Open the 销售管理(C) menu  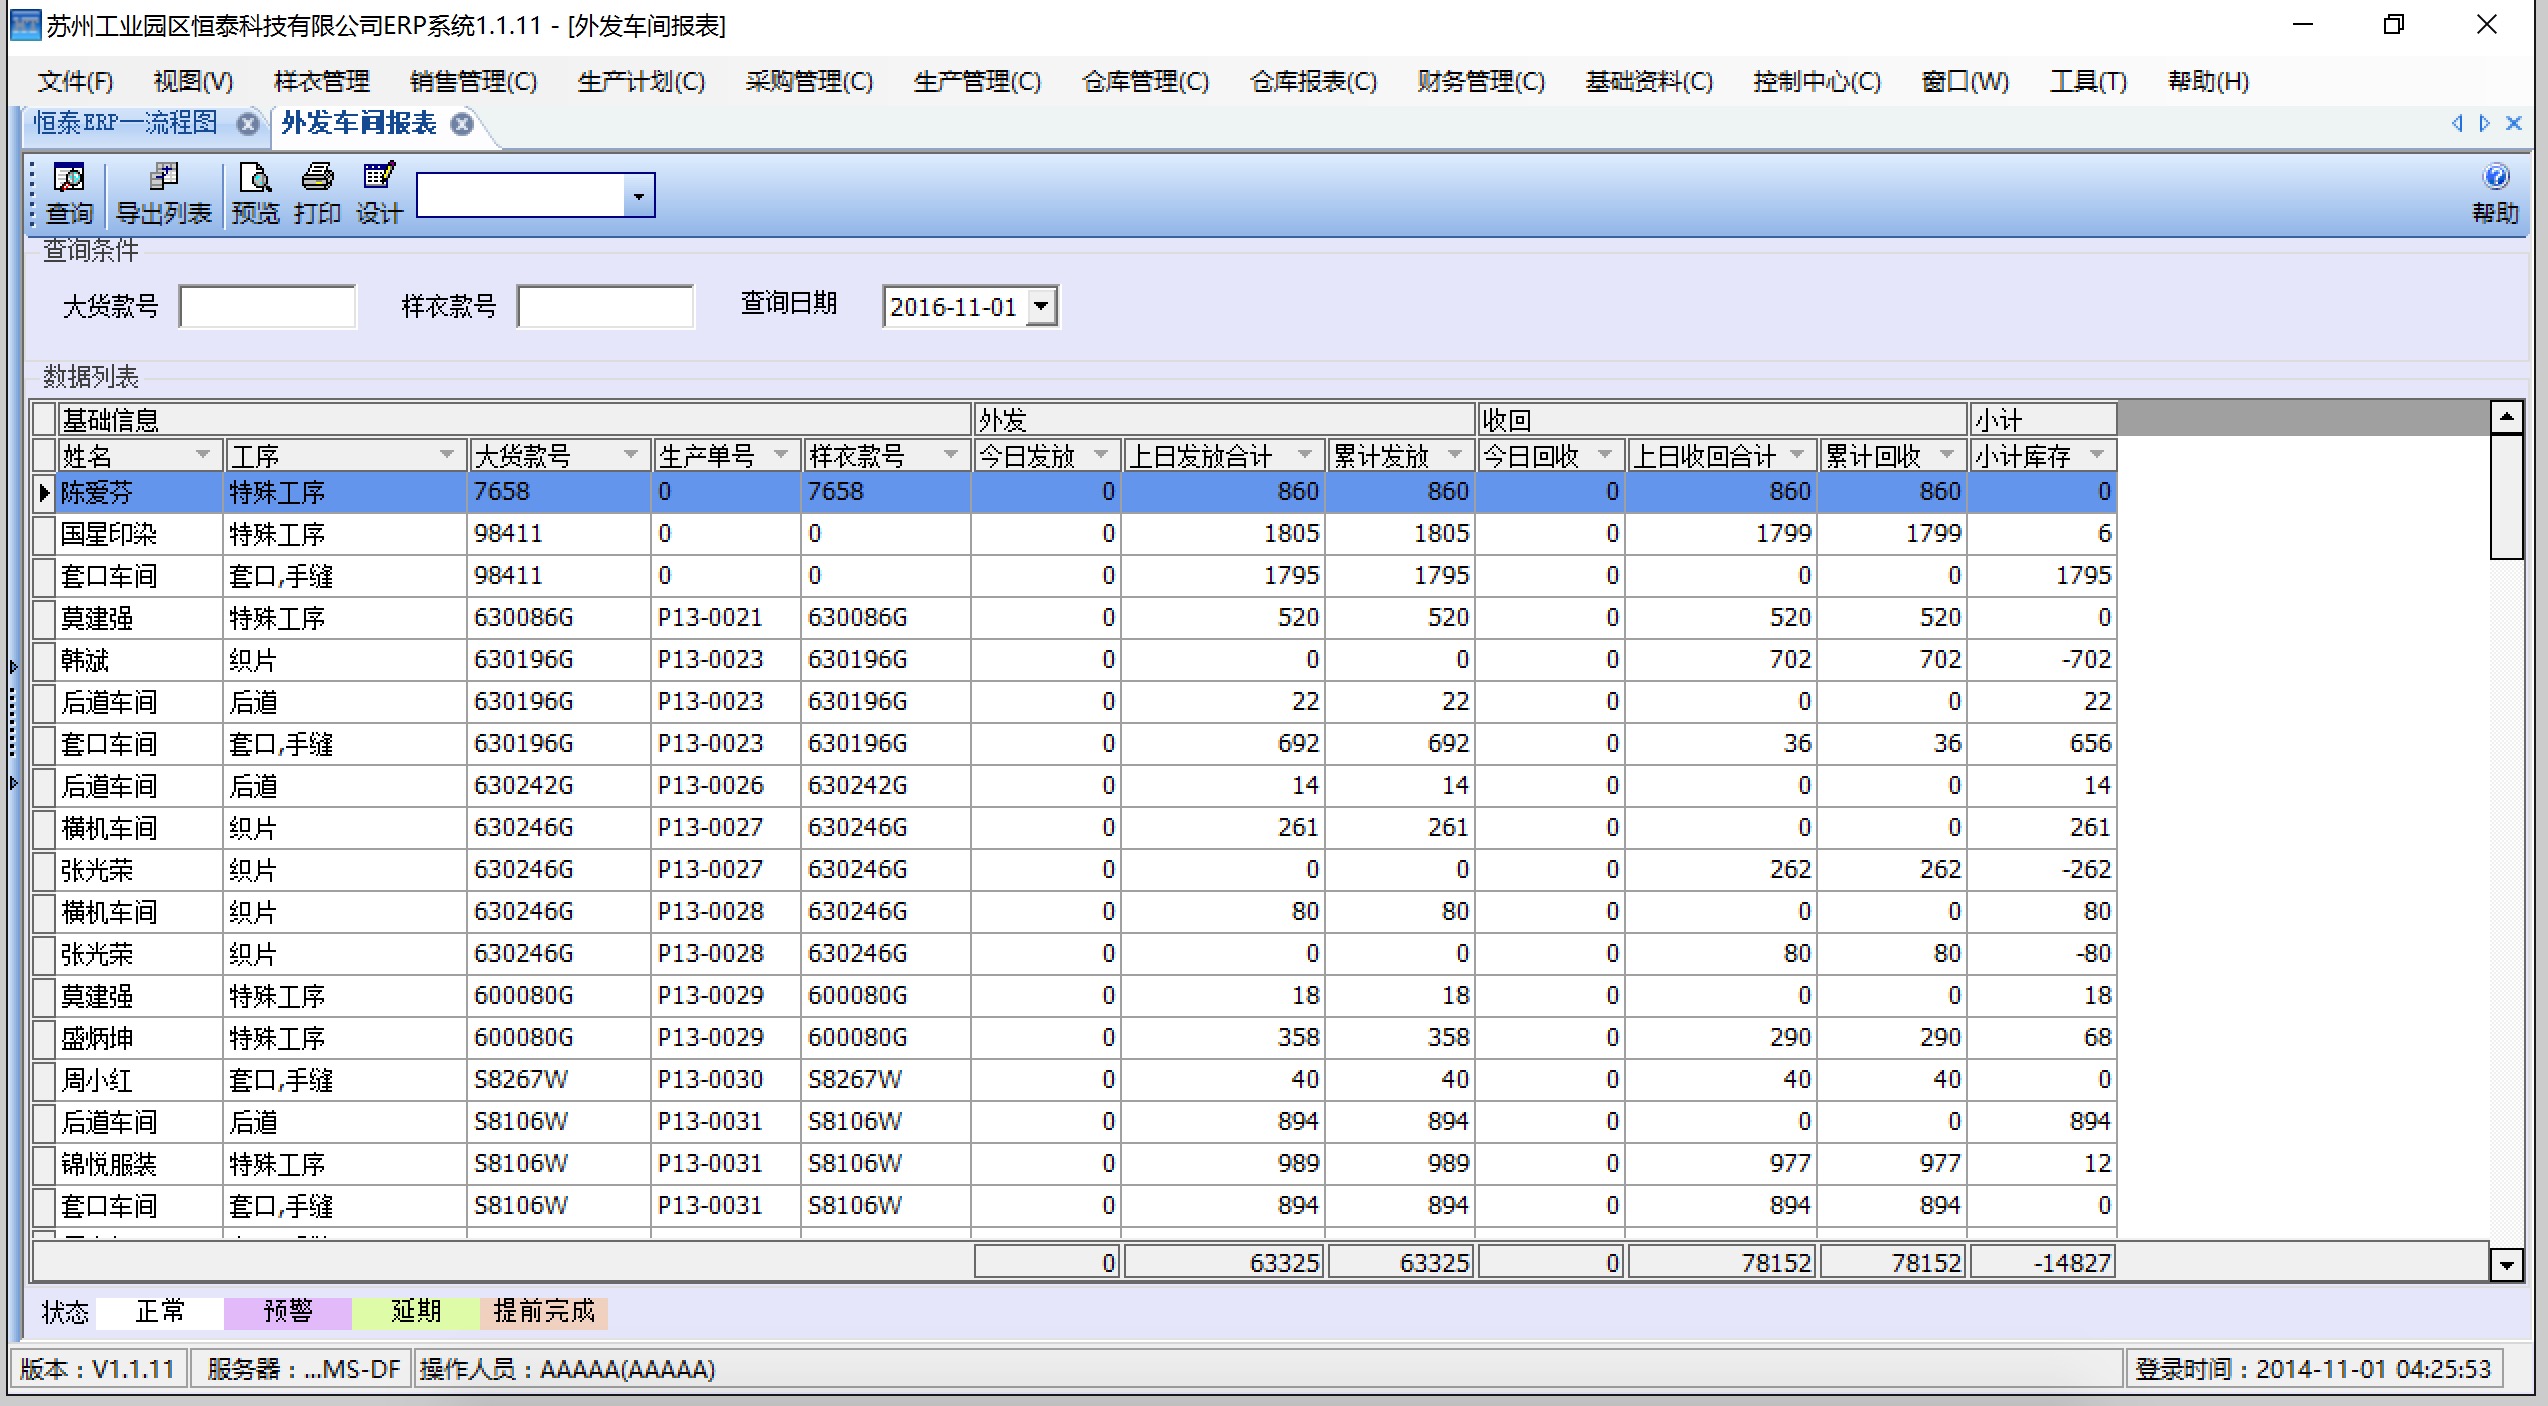[x=473, y=81]
